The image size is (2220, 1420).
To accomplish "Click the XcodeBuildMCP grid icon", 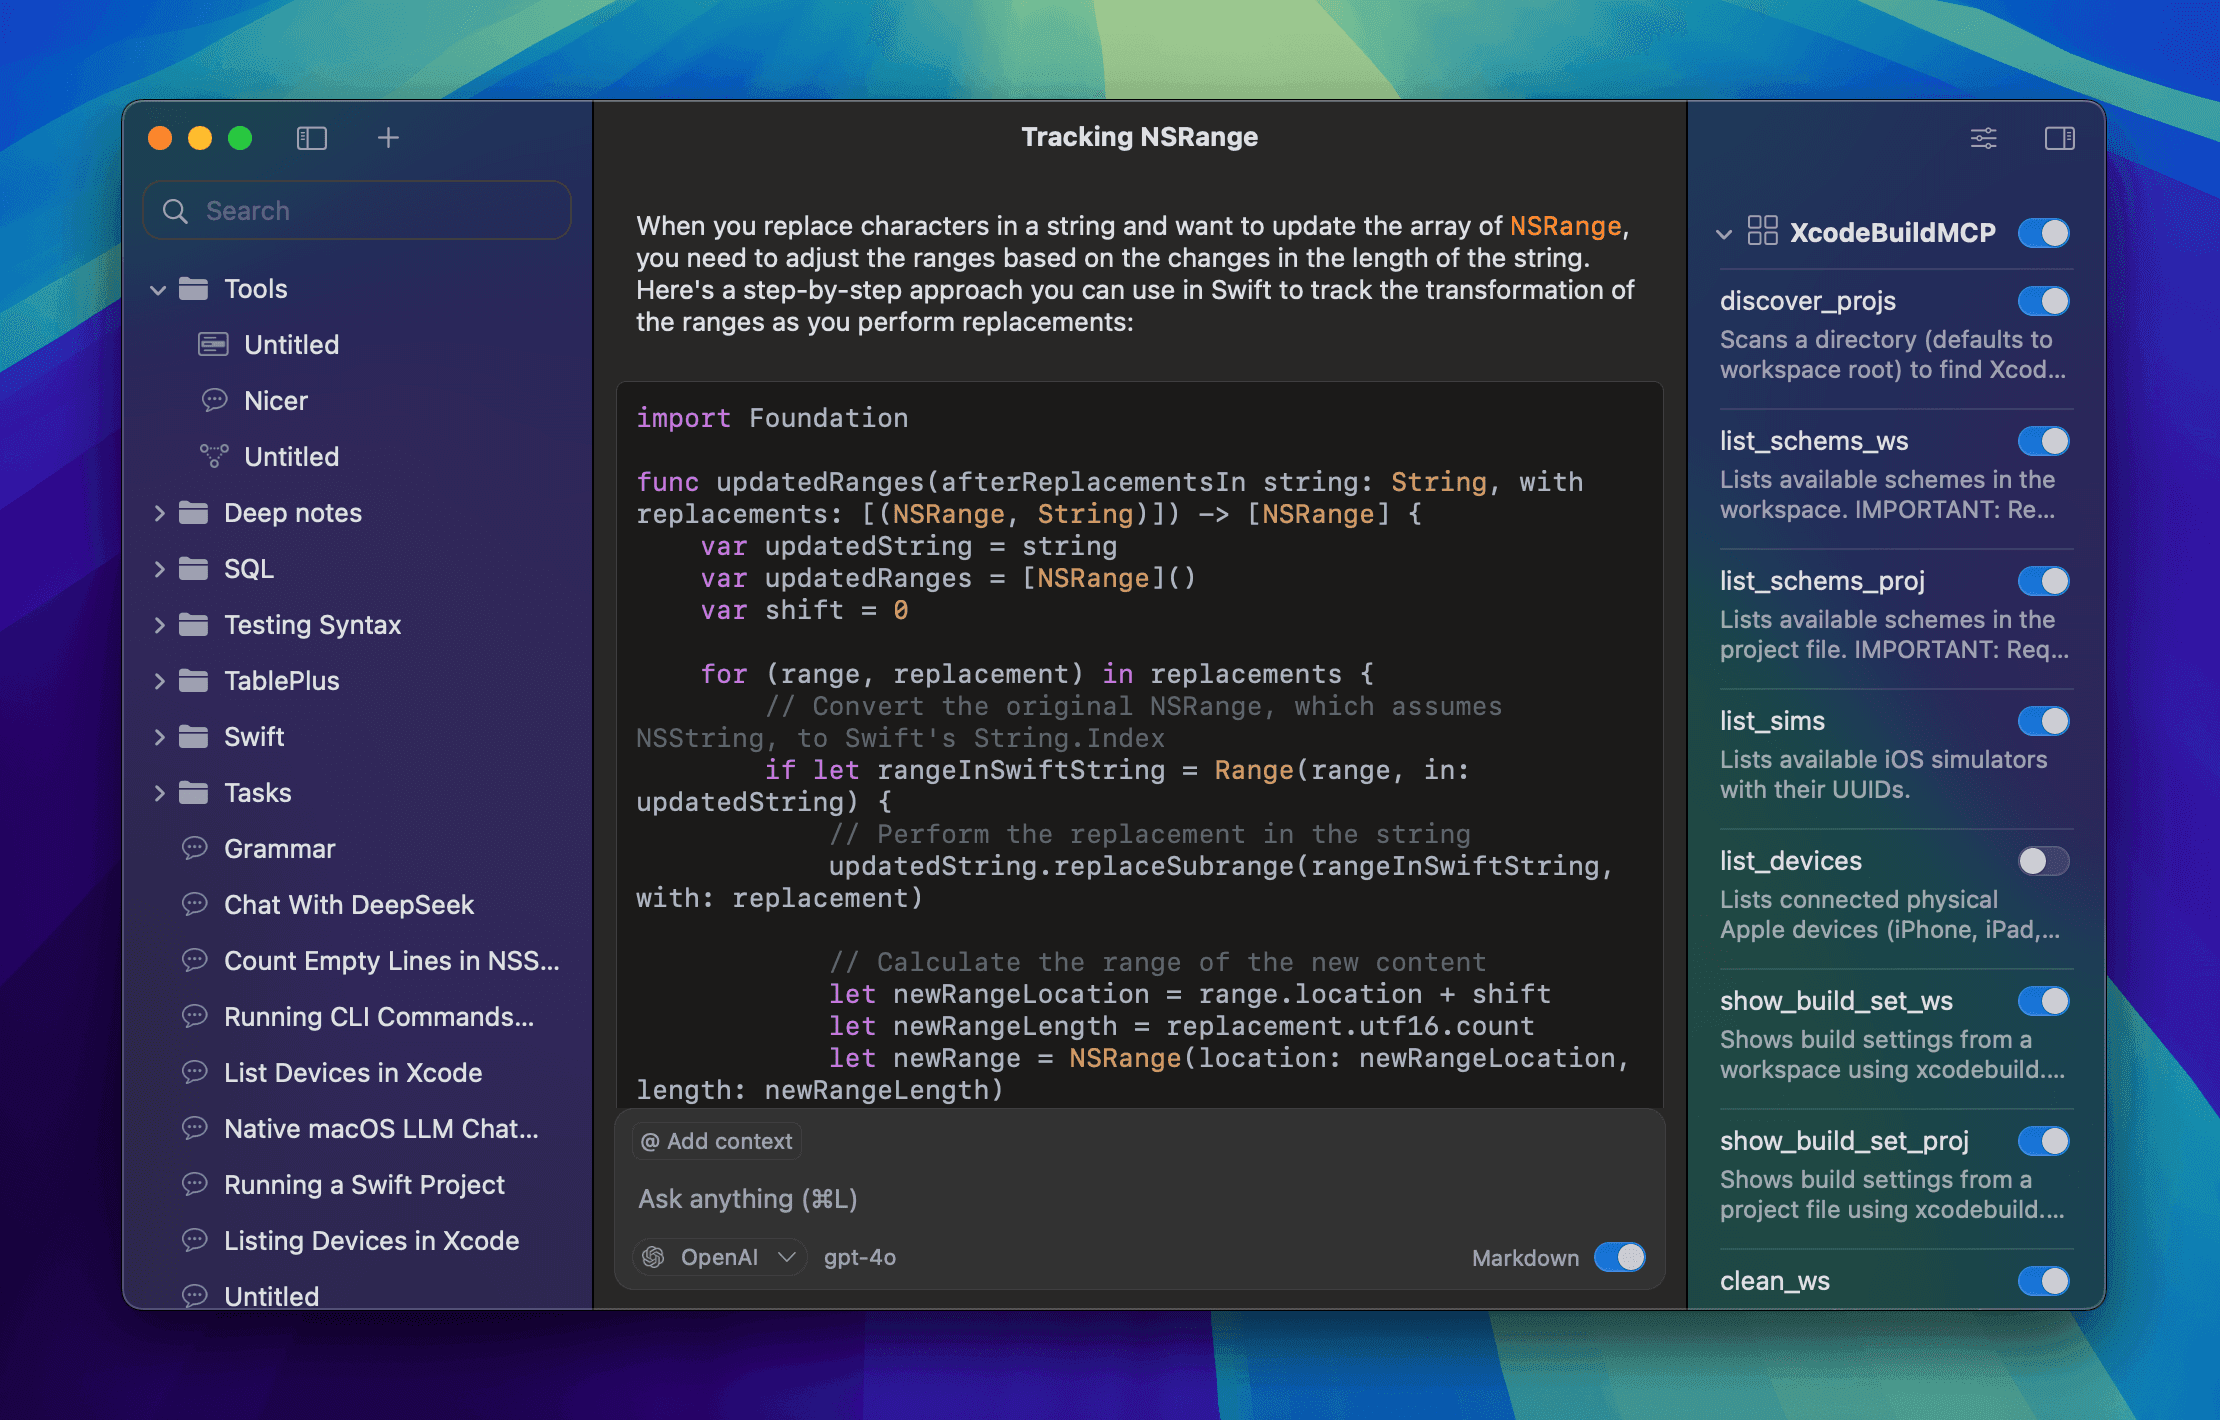I will click(x=1762, y=231).
